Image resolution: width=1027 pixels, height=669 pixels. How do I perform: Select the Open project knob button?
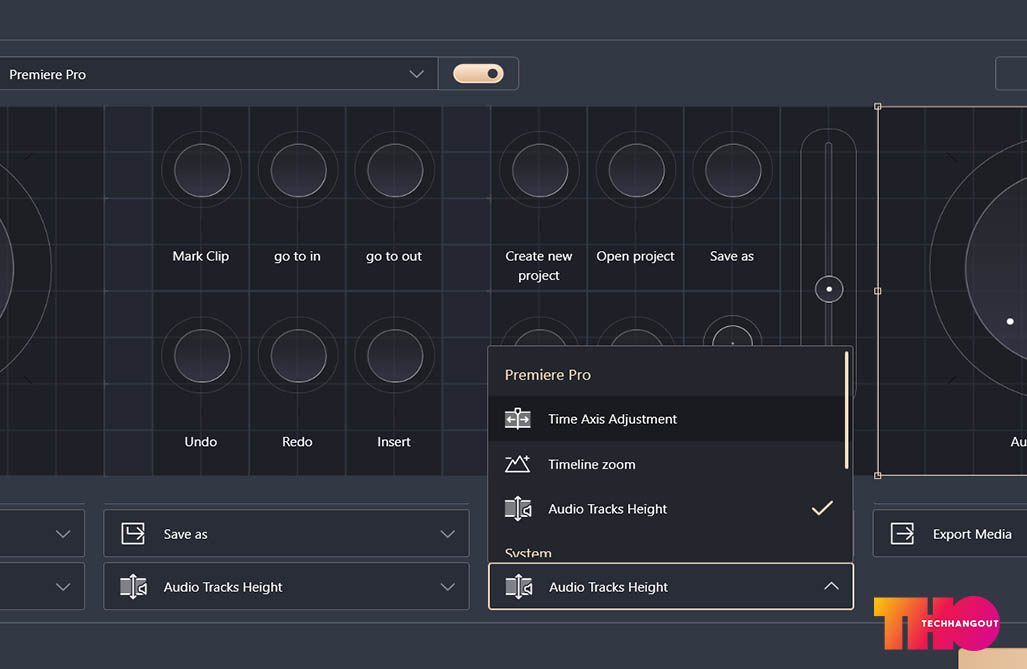(637, 170)
